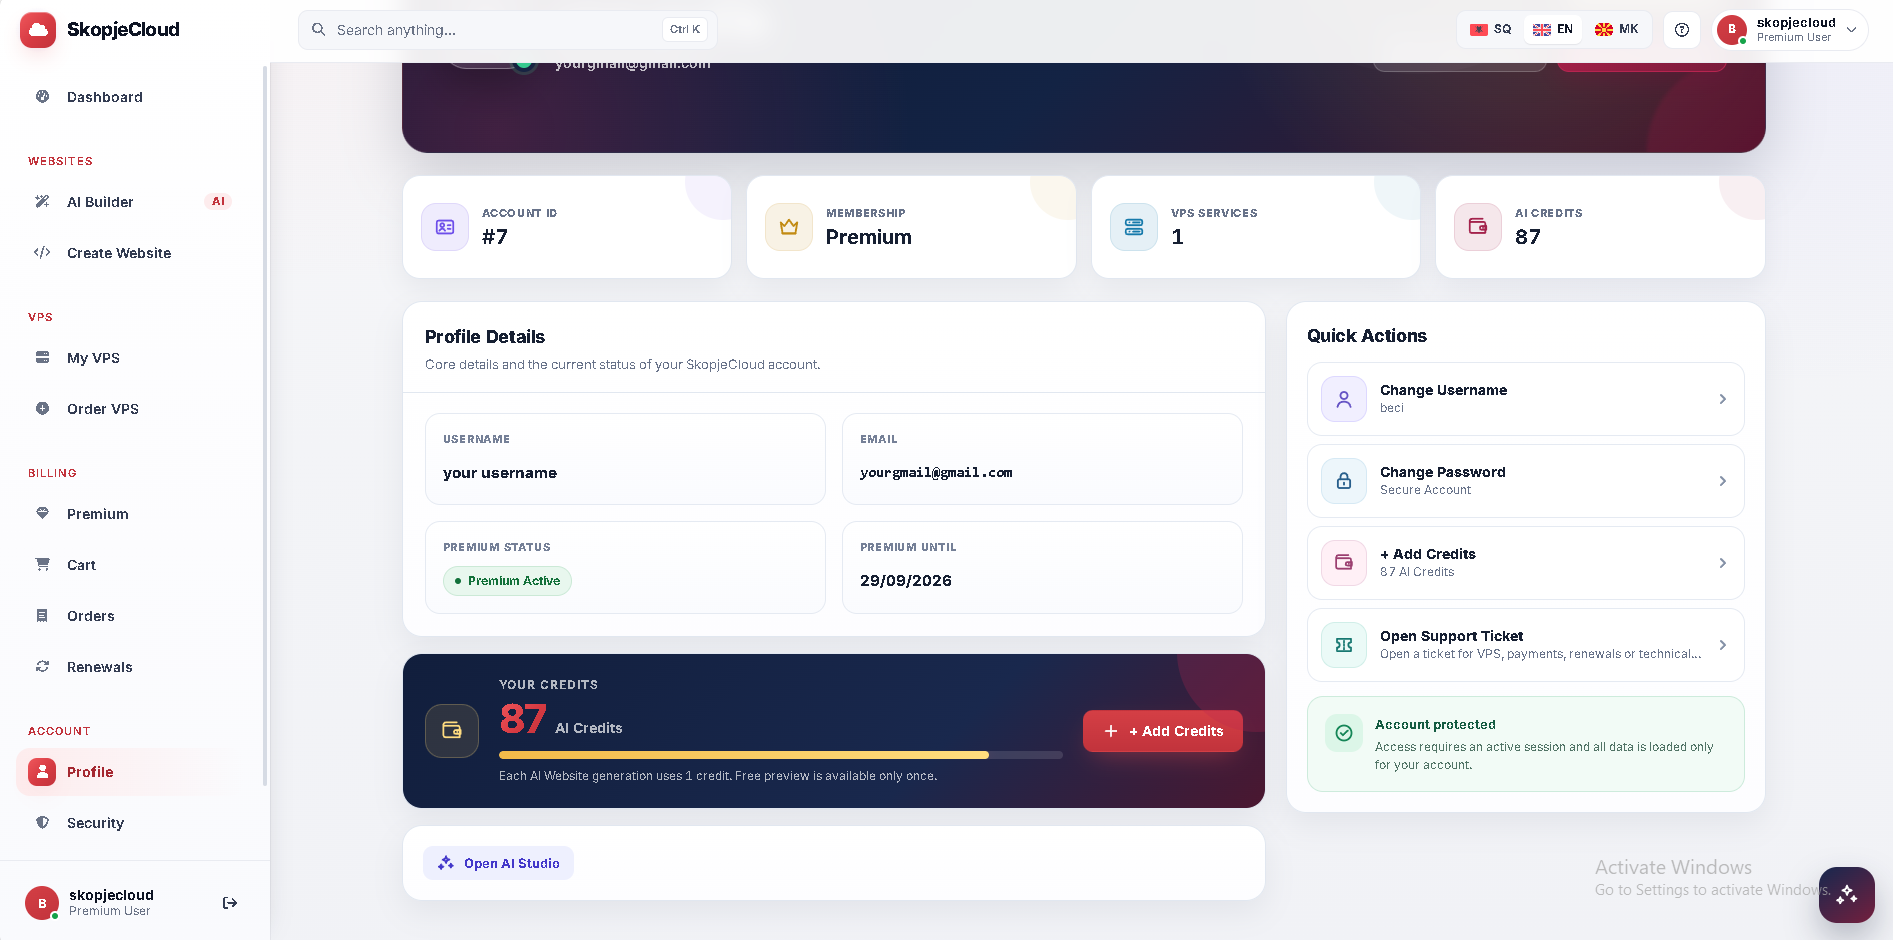Image resolution: width=1893 pixels, height=940 pixels.
Task: Expand the skopjecloud user menu dropdown
Action: pos(1791,30)
